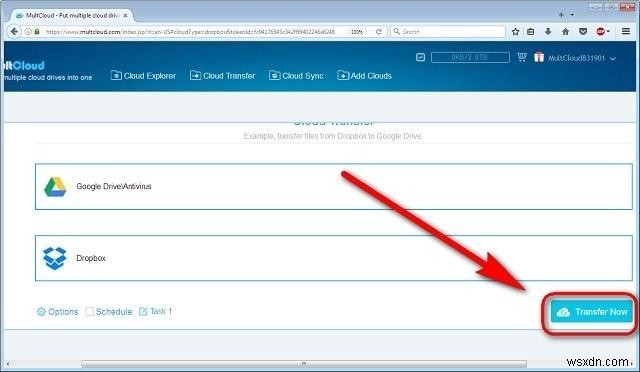Select the Dropbox destination box
Screen dimensions: 640x372
coord(334,258)
